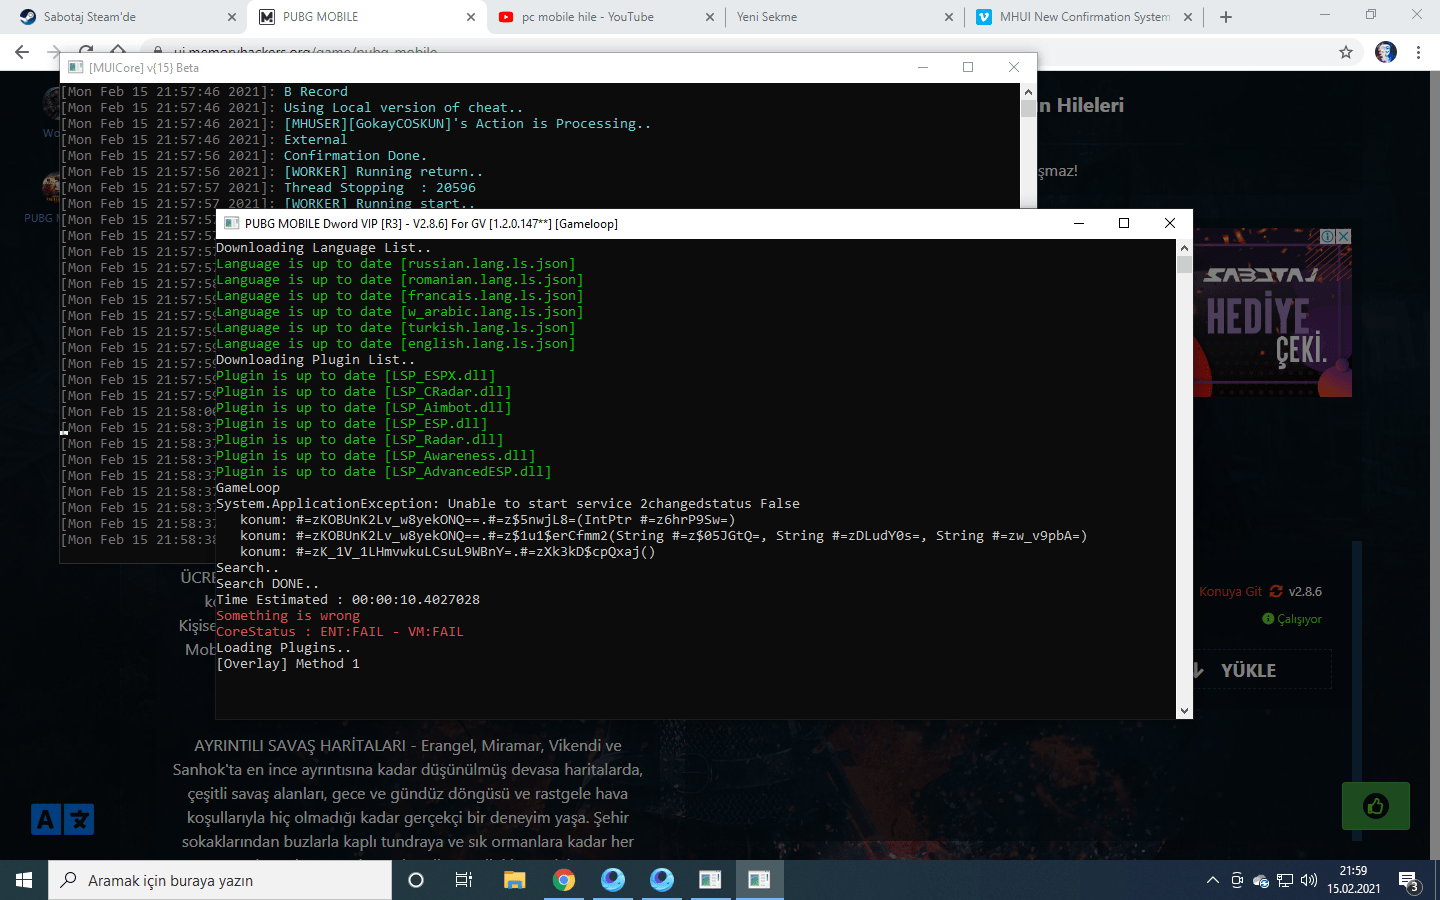This screenshot has height=900, width=1440.
Task: Click 'Using Local version of cheat..' log line
Action: coord(404,108)
